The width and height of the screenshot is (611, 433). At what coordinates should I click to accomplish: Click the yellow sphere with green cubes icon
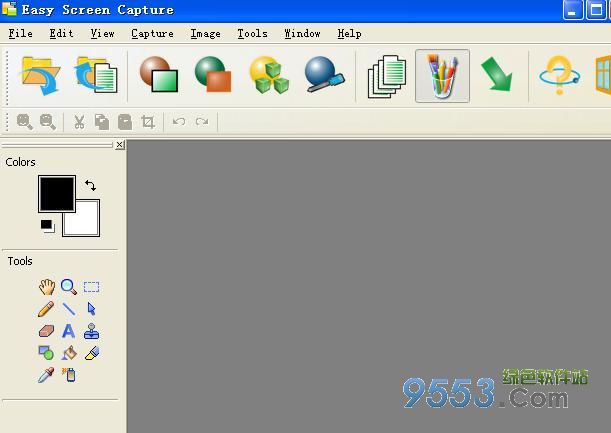269,75
